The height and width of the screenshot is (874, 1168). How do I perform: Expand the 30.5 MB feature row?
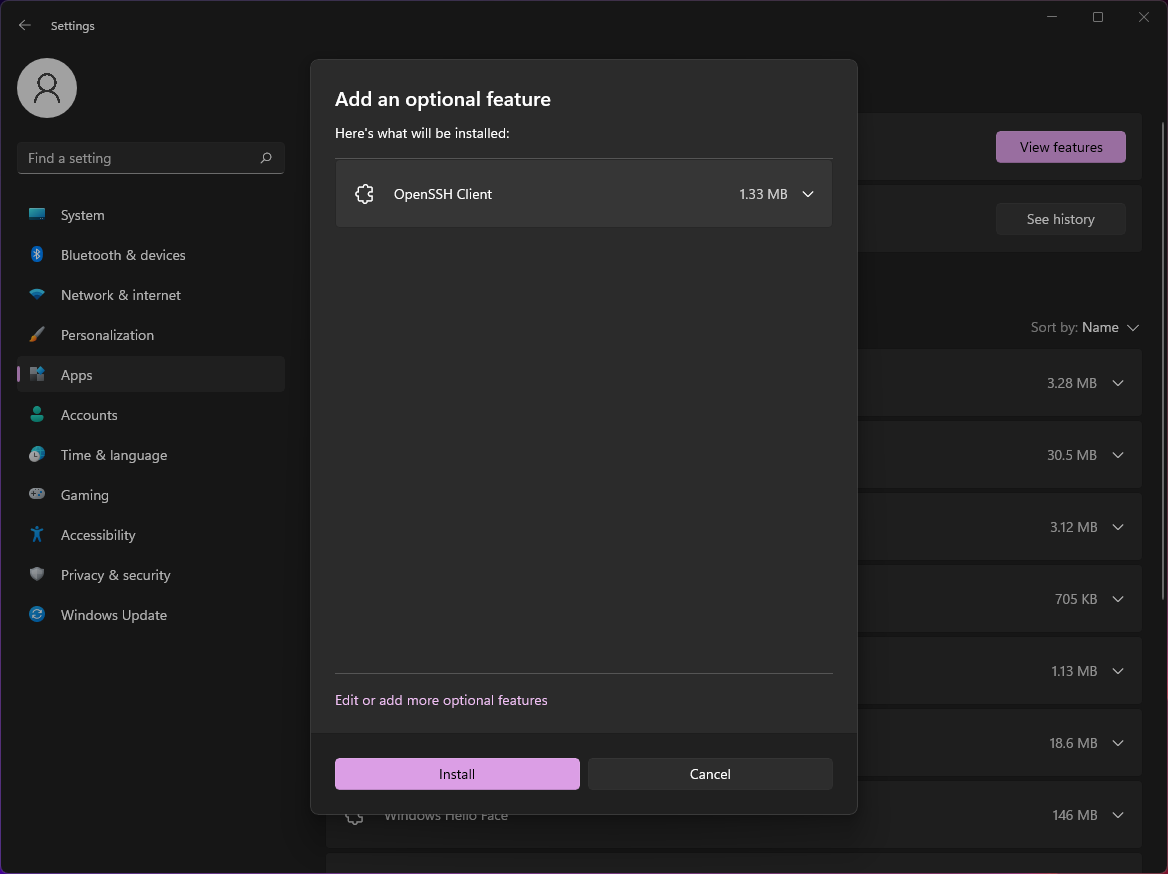coord(1118,455)
